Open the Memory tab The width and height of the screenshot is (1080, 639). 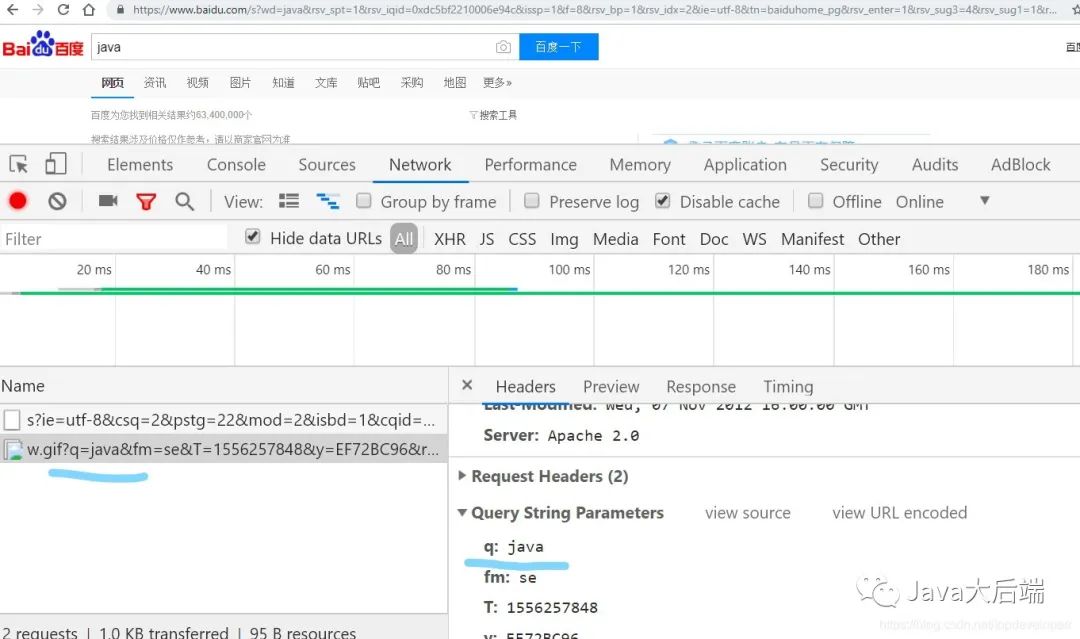(x=640, y=165)
